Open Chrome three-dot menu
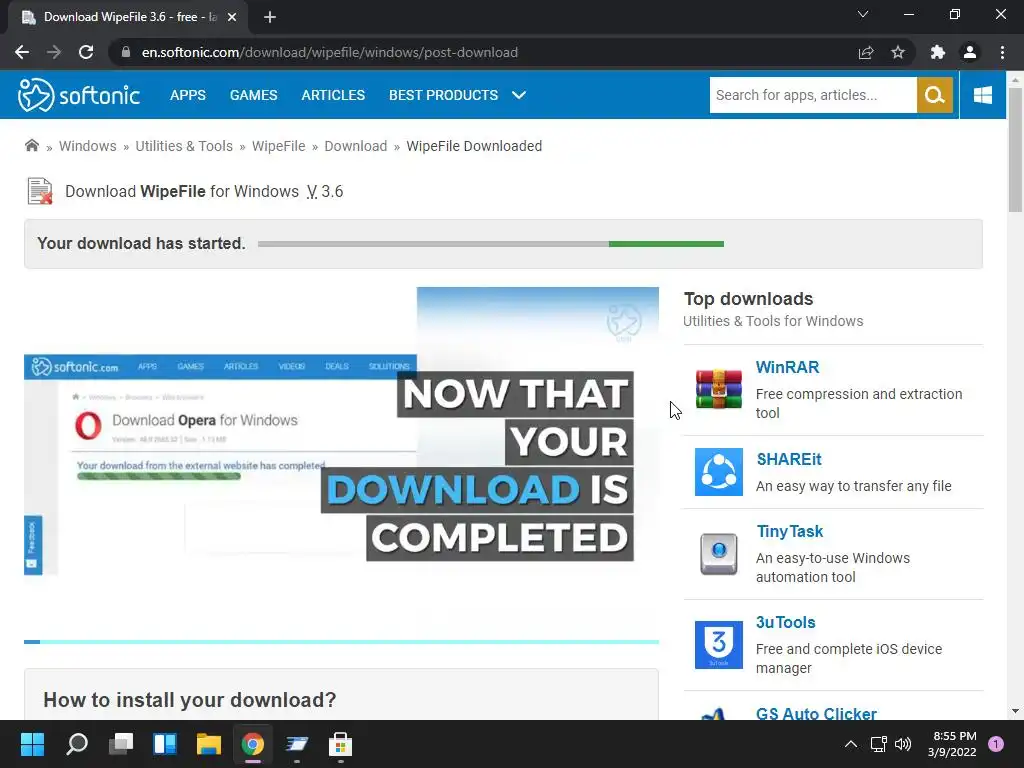The width and height of the screenshot is (1024, 768). [x=1002, y=52]
